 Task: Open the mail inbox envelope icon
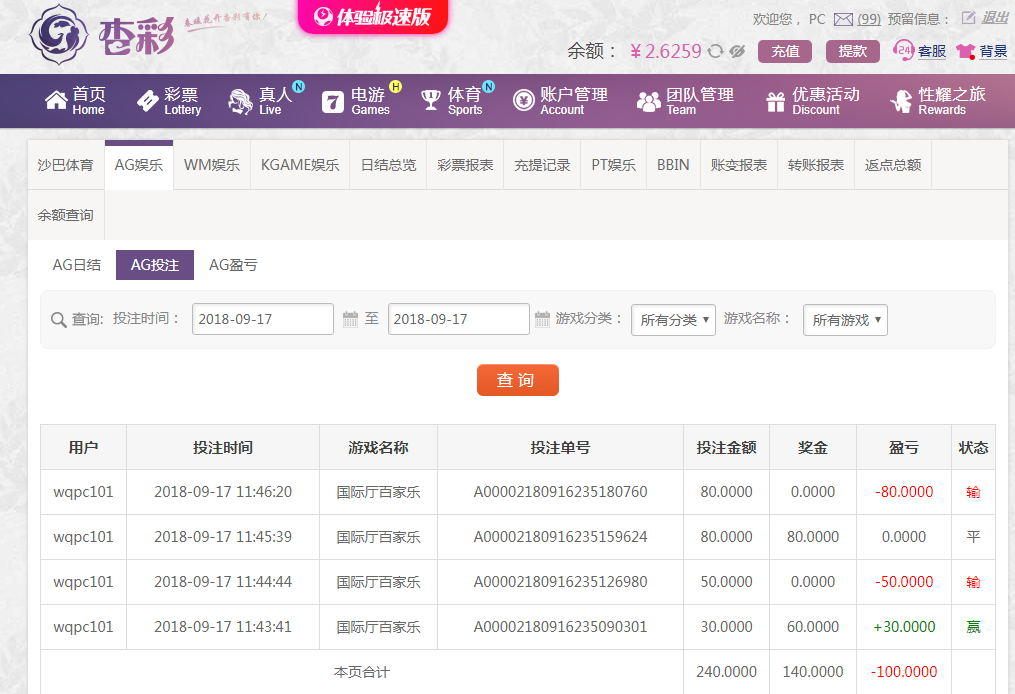tap(843, 19)
